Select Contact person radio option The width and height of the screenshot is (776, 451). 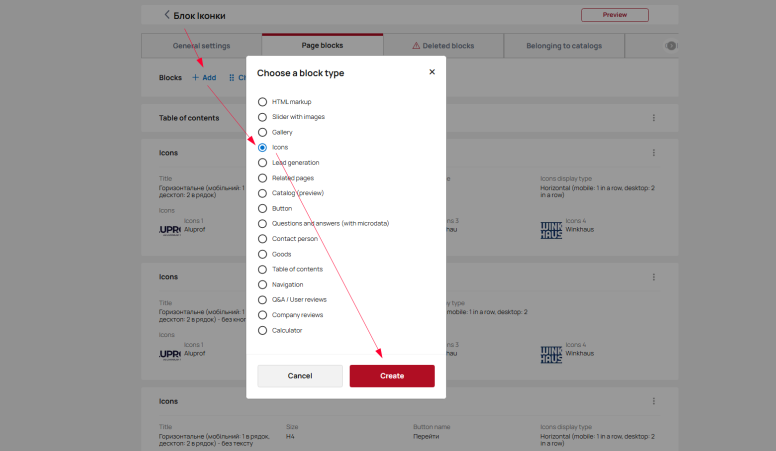[x=262, y=239]
